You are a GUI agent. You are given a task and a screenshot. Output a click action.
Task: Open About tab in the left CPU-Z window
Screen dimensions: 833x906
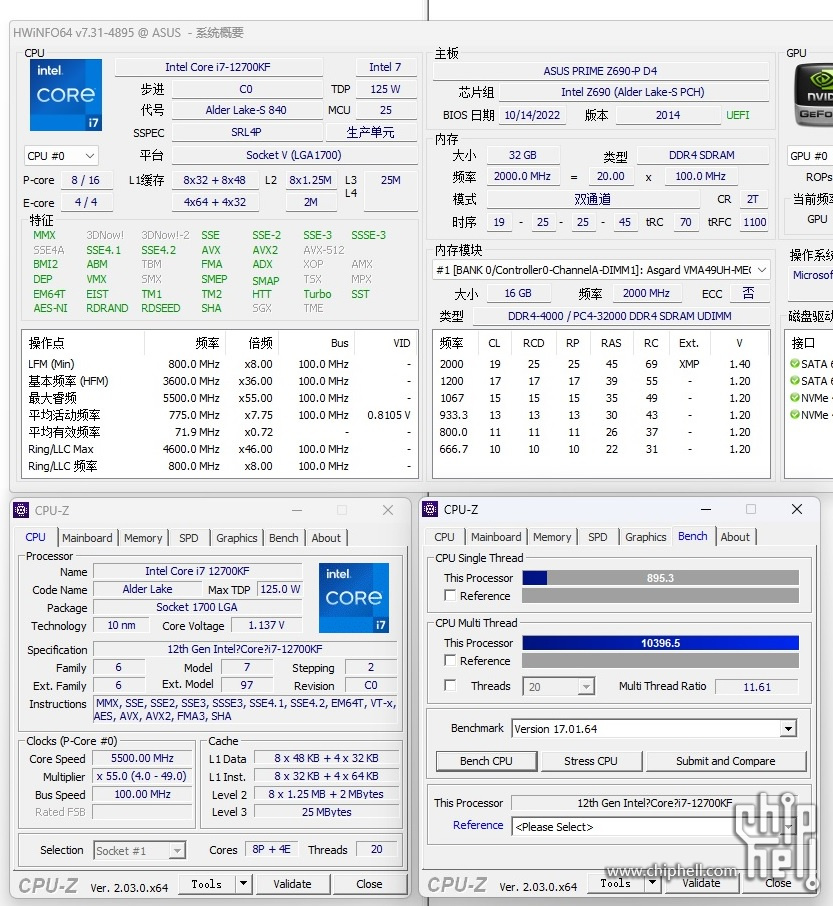point(326,538)
